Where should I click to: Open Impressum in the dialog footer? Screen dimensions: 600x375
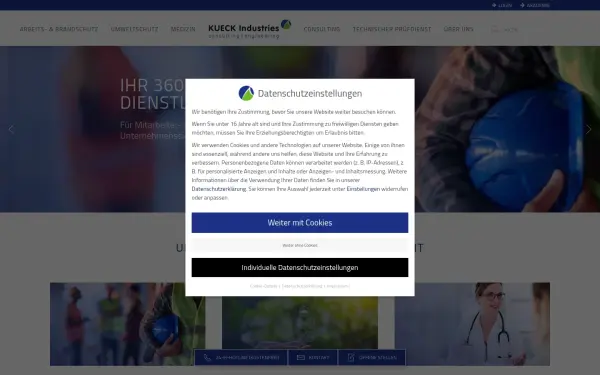click(338, 286)
